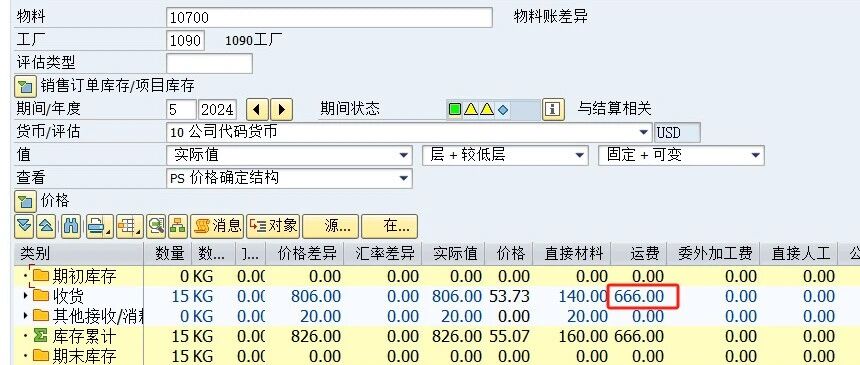Click the green period status square
This screenshot has width=860, height=365.
(x=455, y=110)
